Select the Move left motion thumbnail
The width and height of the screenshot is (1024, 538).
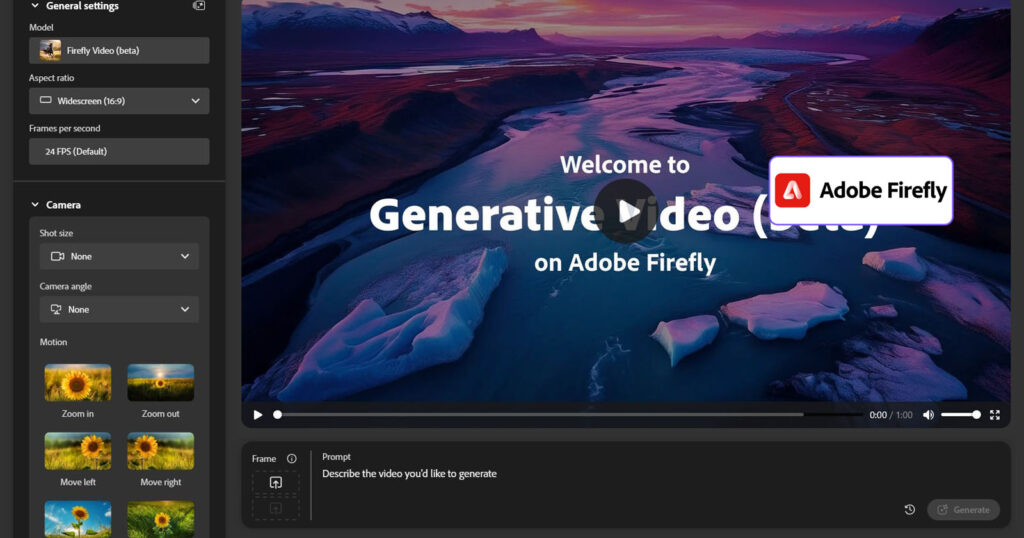tap(78, 451)
